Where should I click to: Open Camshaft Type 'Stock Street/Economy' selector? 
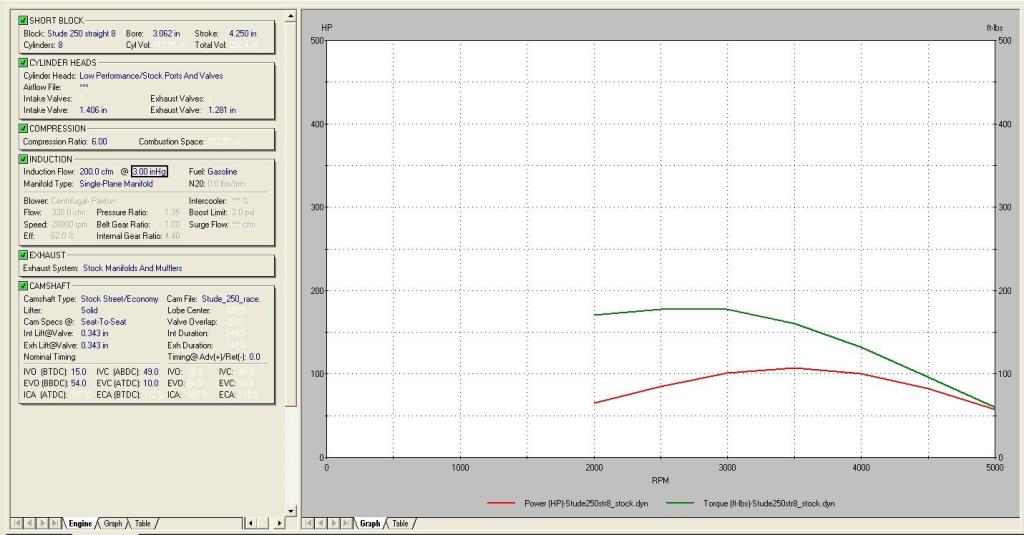pos(120,299)
